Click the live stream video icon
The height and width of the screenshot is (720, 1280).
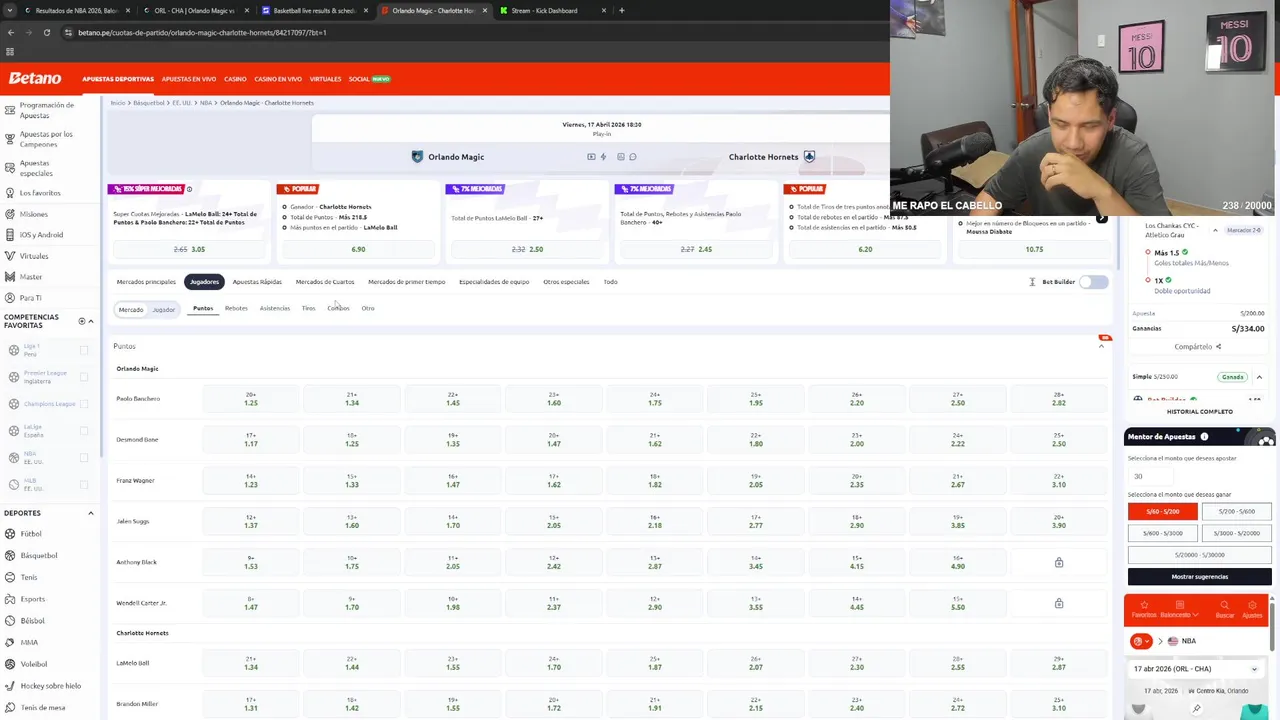[x=591, y=157]
